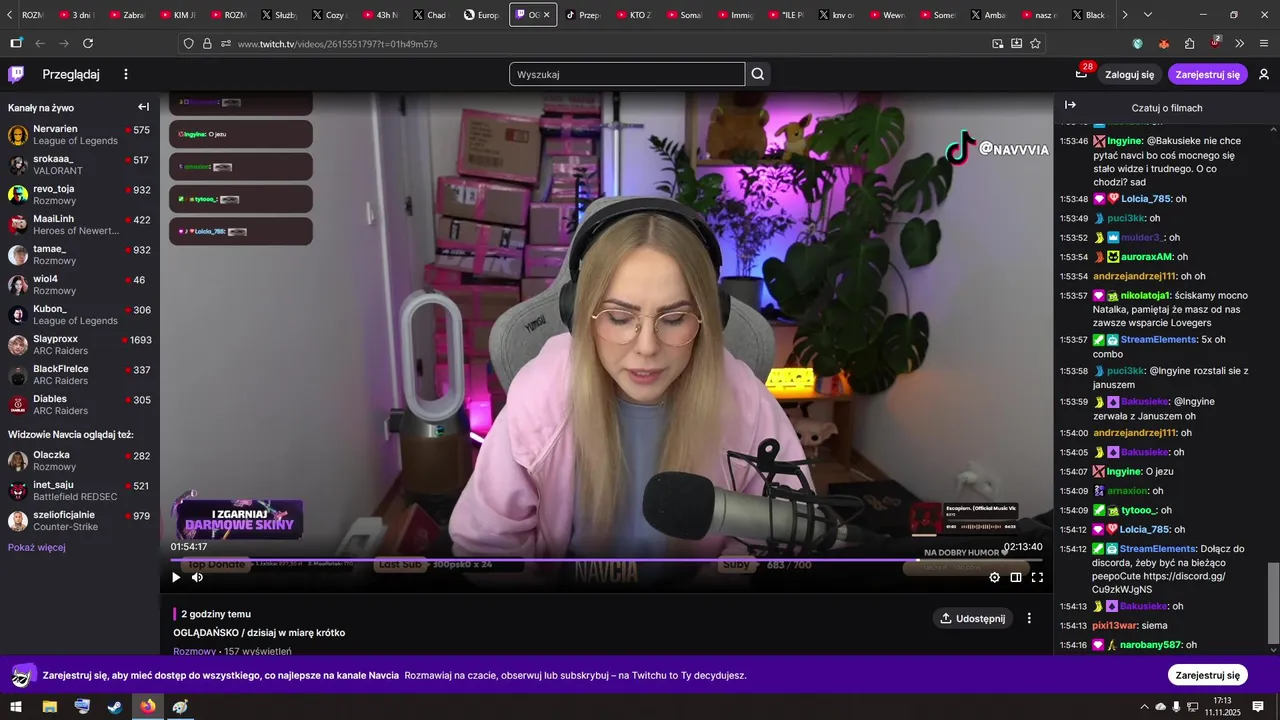
Task: Open site security padlock info
Action: click(207, 43)
